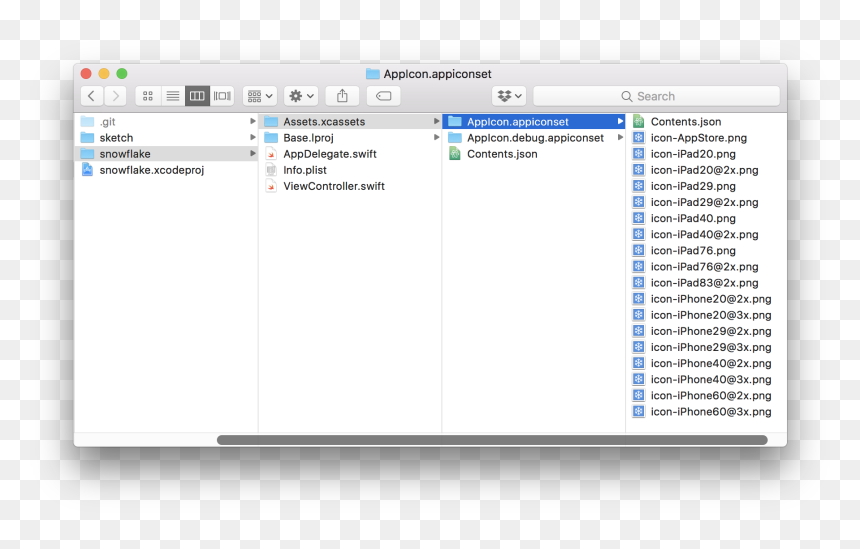Screen dimensions: 860x549
Task: Select icon-iPad29@2x.png file icon
Action: (x=638, y=202)
